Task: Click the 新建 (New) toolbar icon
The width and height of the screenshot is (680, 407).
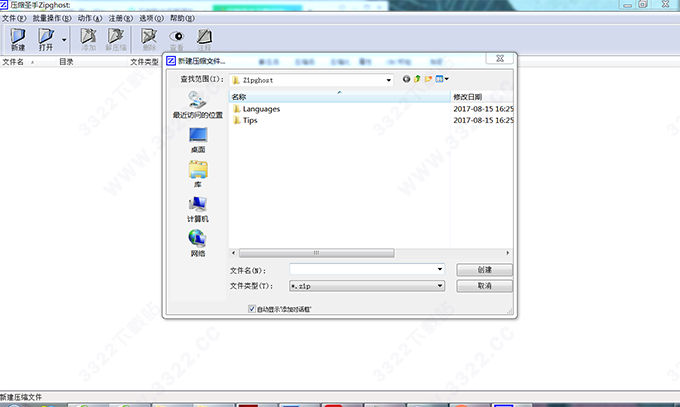Action: pyautogui.click(x=18, y=39)
